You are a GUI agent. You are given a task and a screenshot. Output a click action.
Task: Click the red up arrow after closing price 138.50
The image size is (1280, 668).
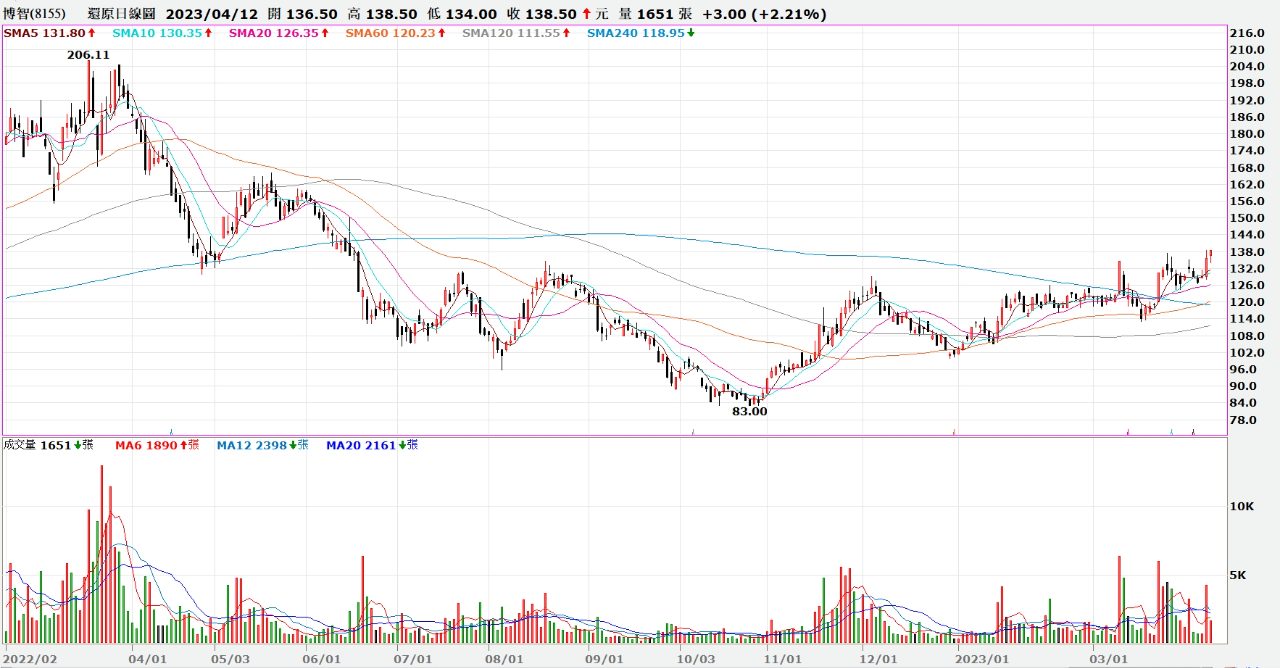[x=586, y=14]
